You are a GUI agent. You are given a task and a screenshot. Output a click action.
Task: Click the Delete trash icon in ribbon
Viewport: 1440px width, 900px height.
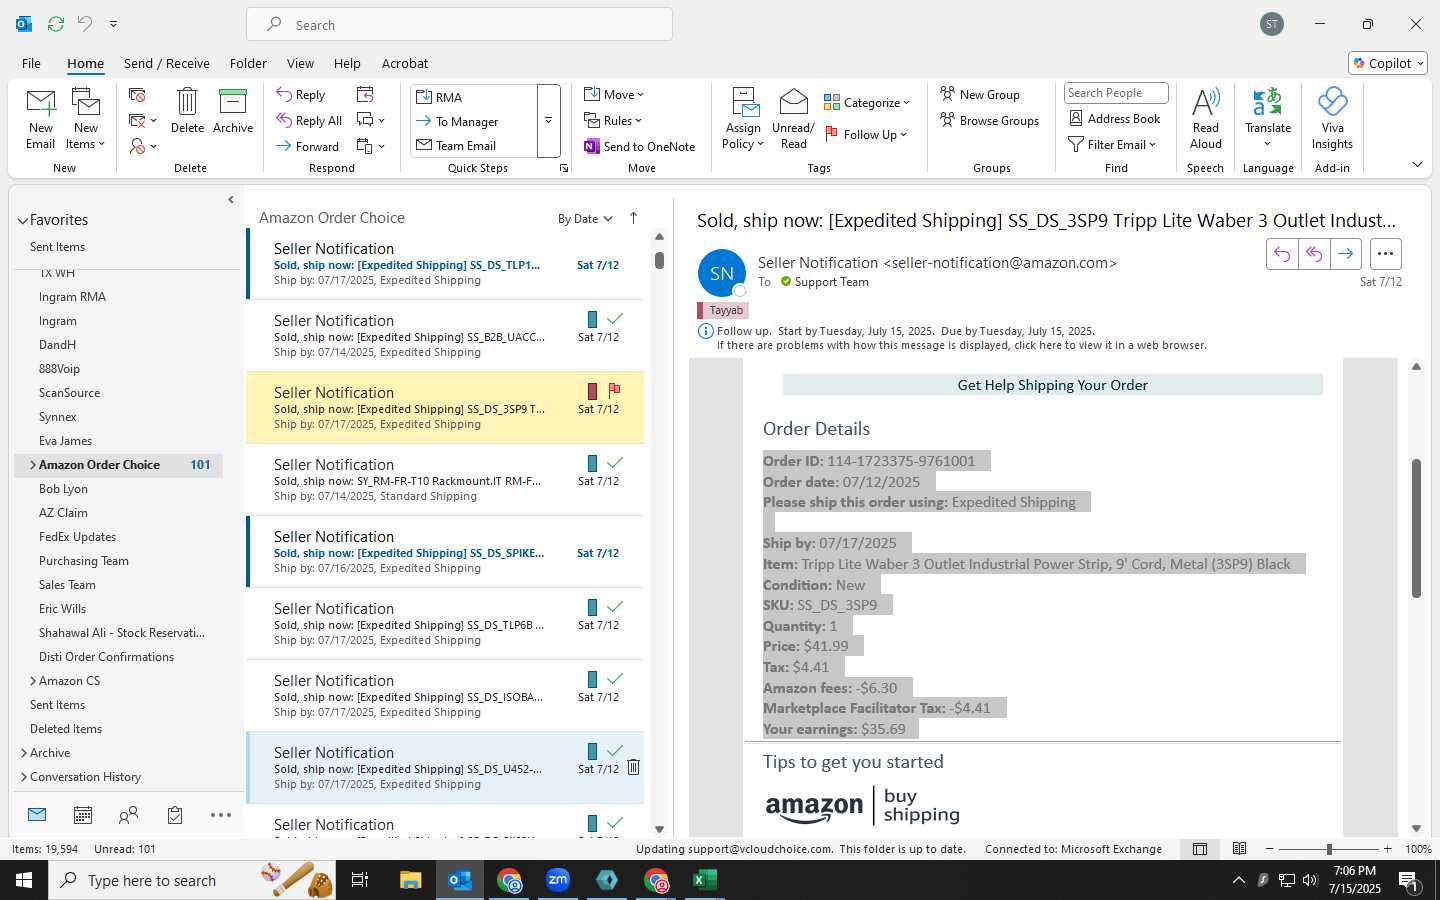[187, 110]
